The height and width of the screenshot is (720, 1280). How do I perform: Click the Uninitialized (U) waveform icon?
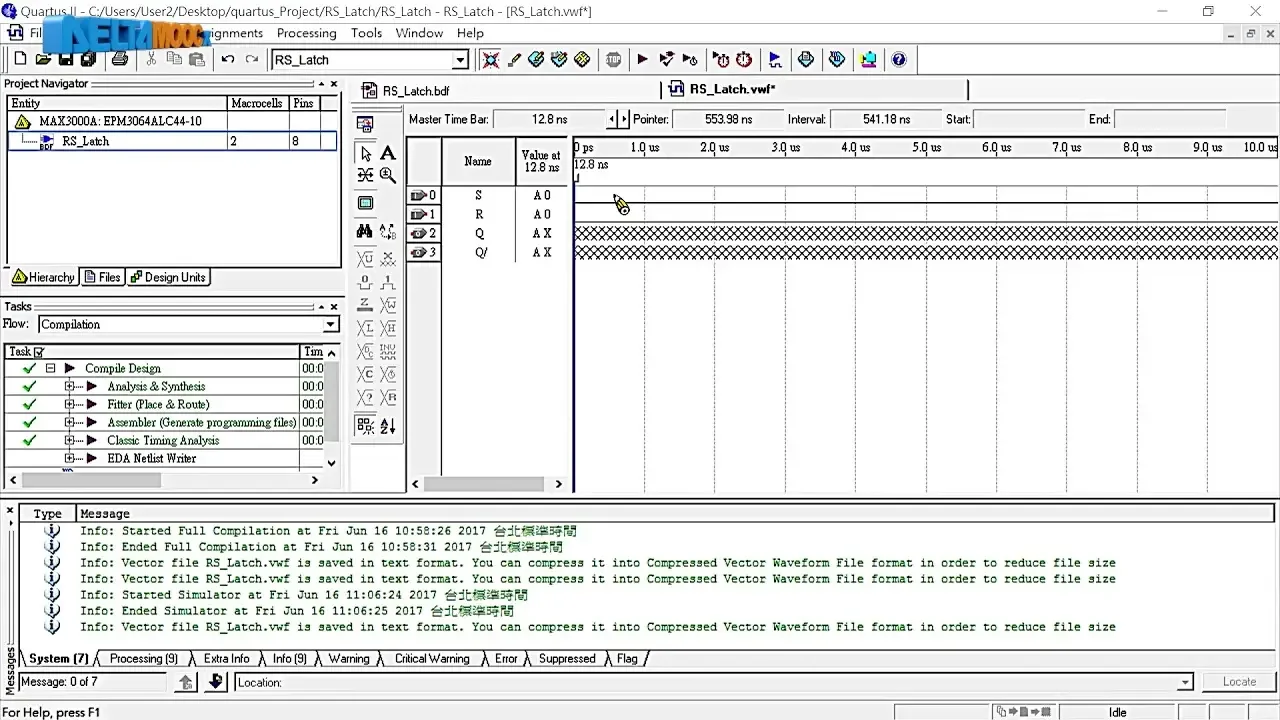pyautogui.click(x=366, y=259)
